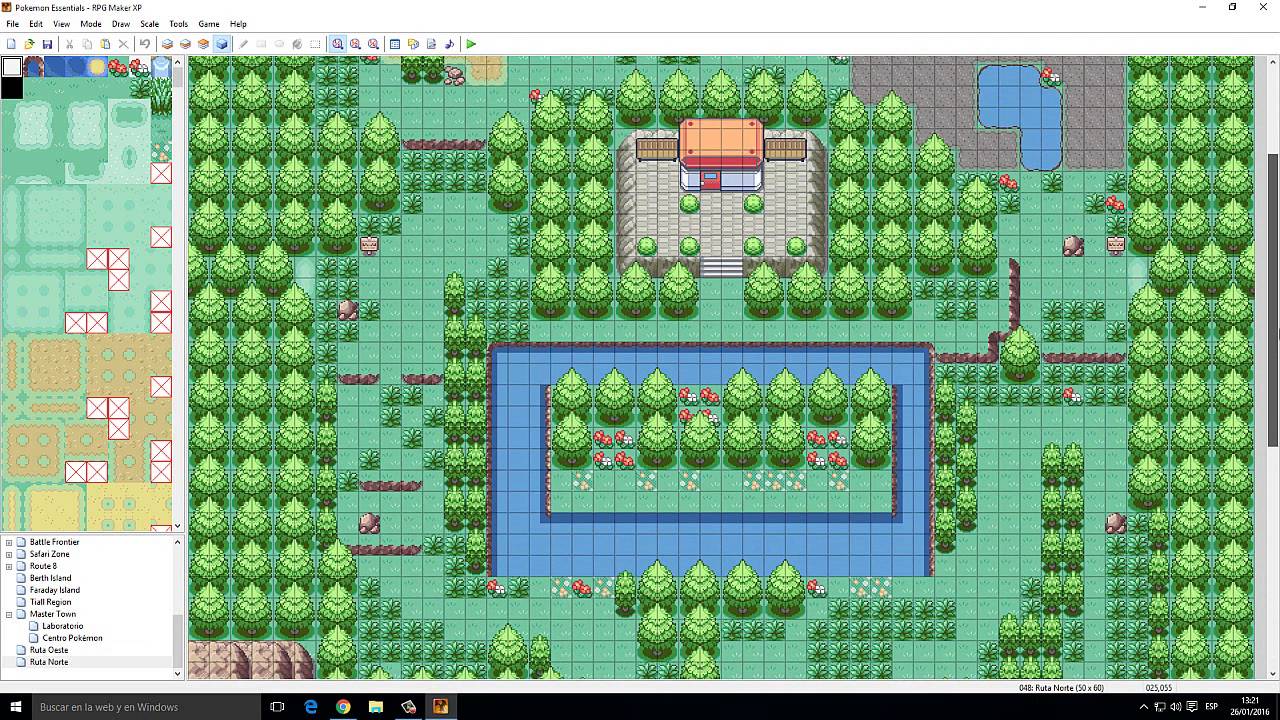The image size is (1280, 720).
Task: Select the Ruta Norte map
Action: pos(48,662)
